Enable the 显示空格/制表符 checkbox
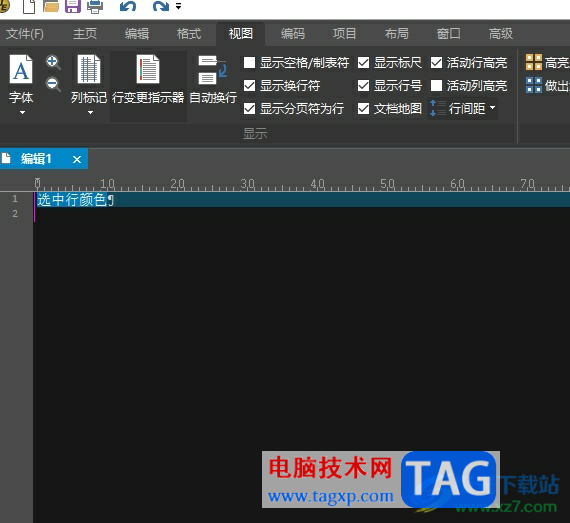 (249, 63)
